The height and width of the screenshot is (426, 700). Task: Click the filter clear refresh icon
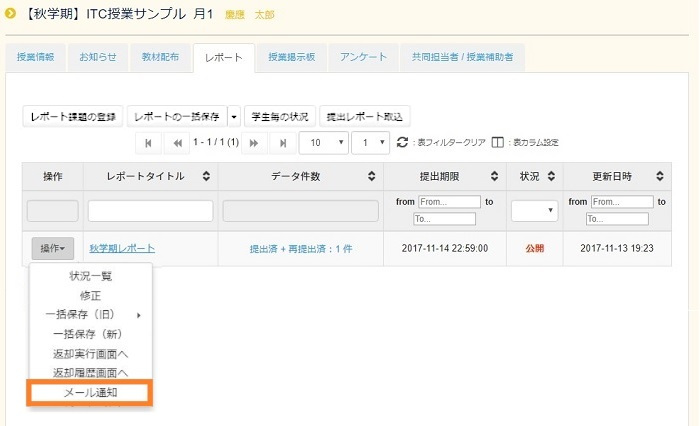click(403, 143)
